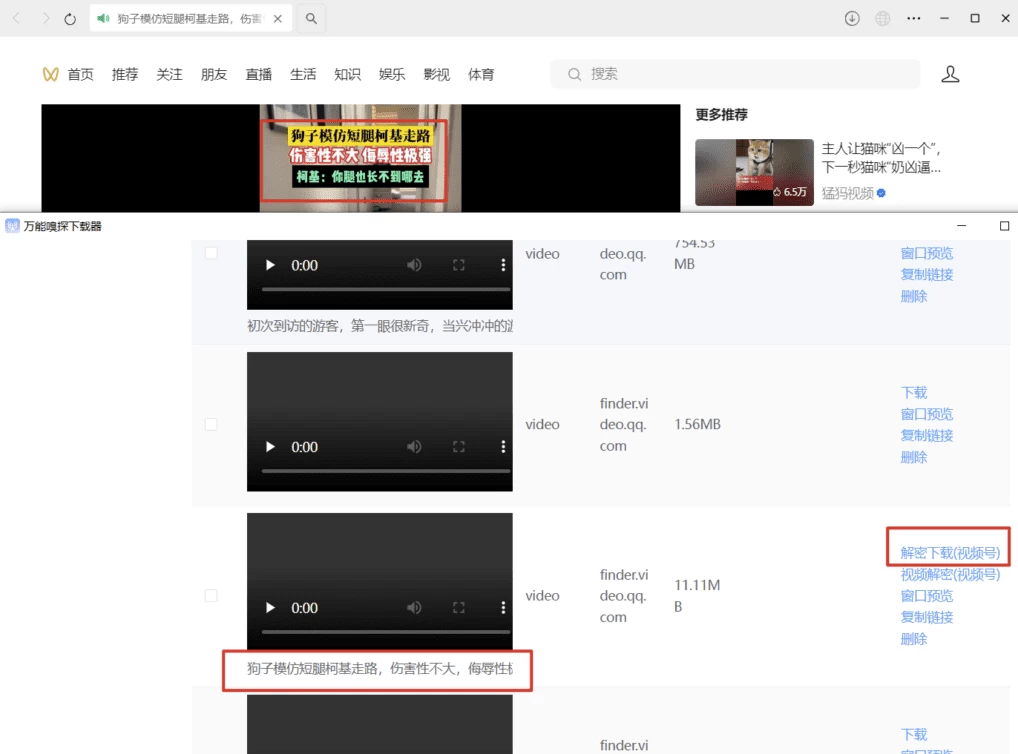Click the magnifier icon beside the browser tab
The width and height of the screenshot is (1018, 754).
(x=311, y=18)
